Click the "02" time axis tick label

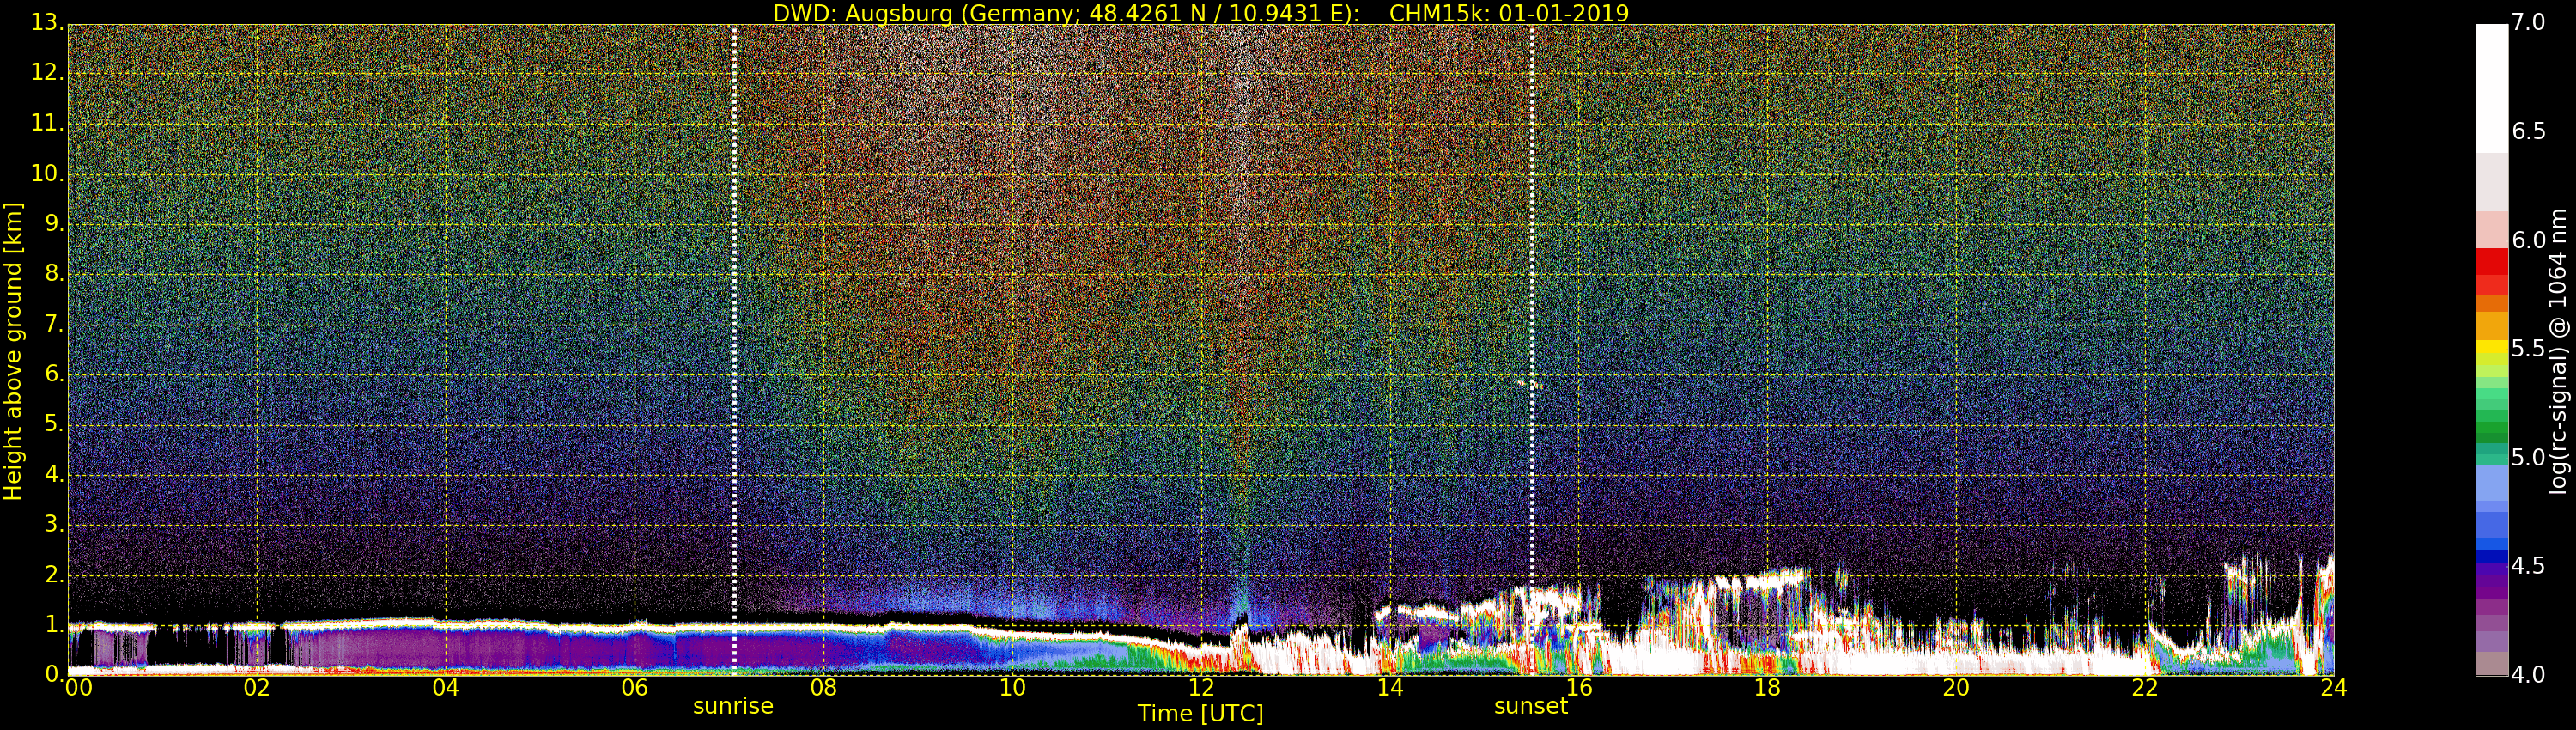[x=257, y=688]
